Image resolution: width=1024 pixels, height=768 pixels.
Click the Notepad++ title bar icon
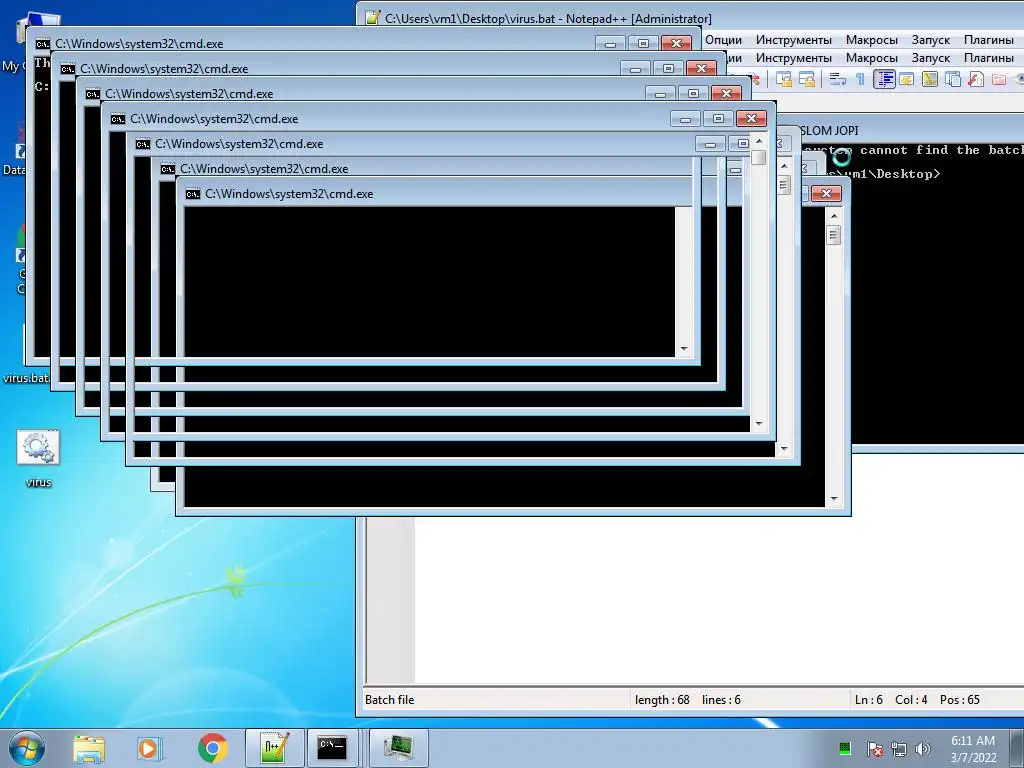pos(372,18)
